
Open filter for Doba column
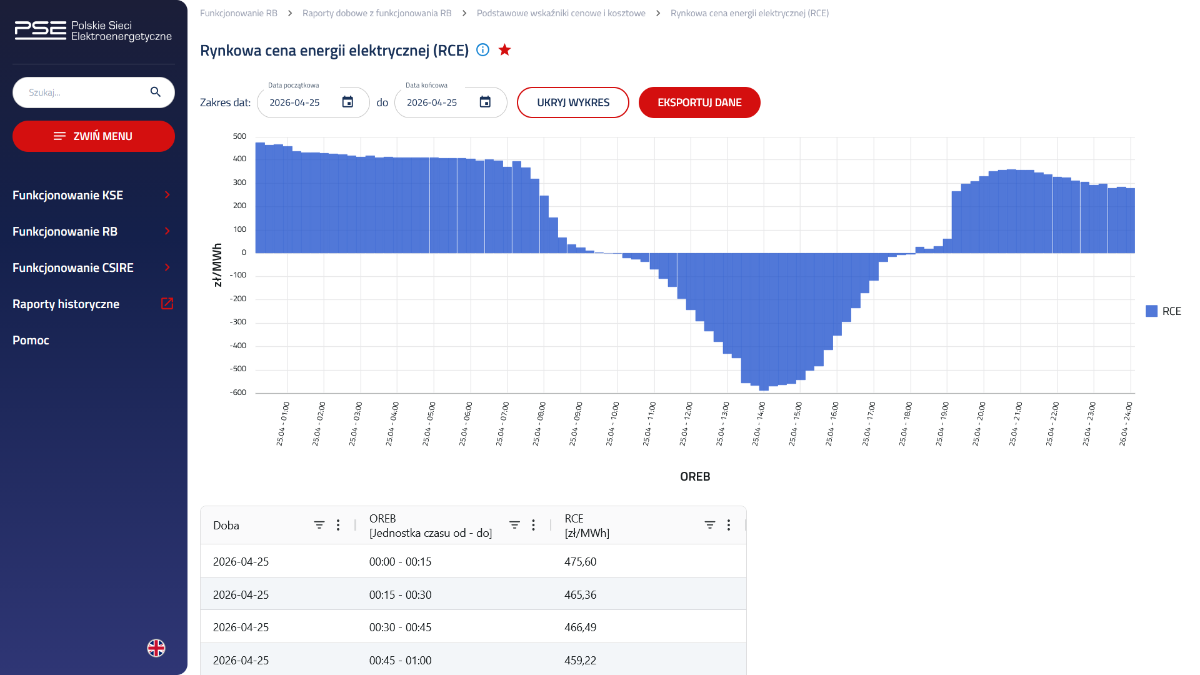(x=319, y=525)
